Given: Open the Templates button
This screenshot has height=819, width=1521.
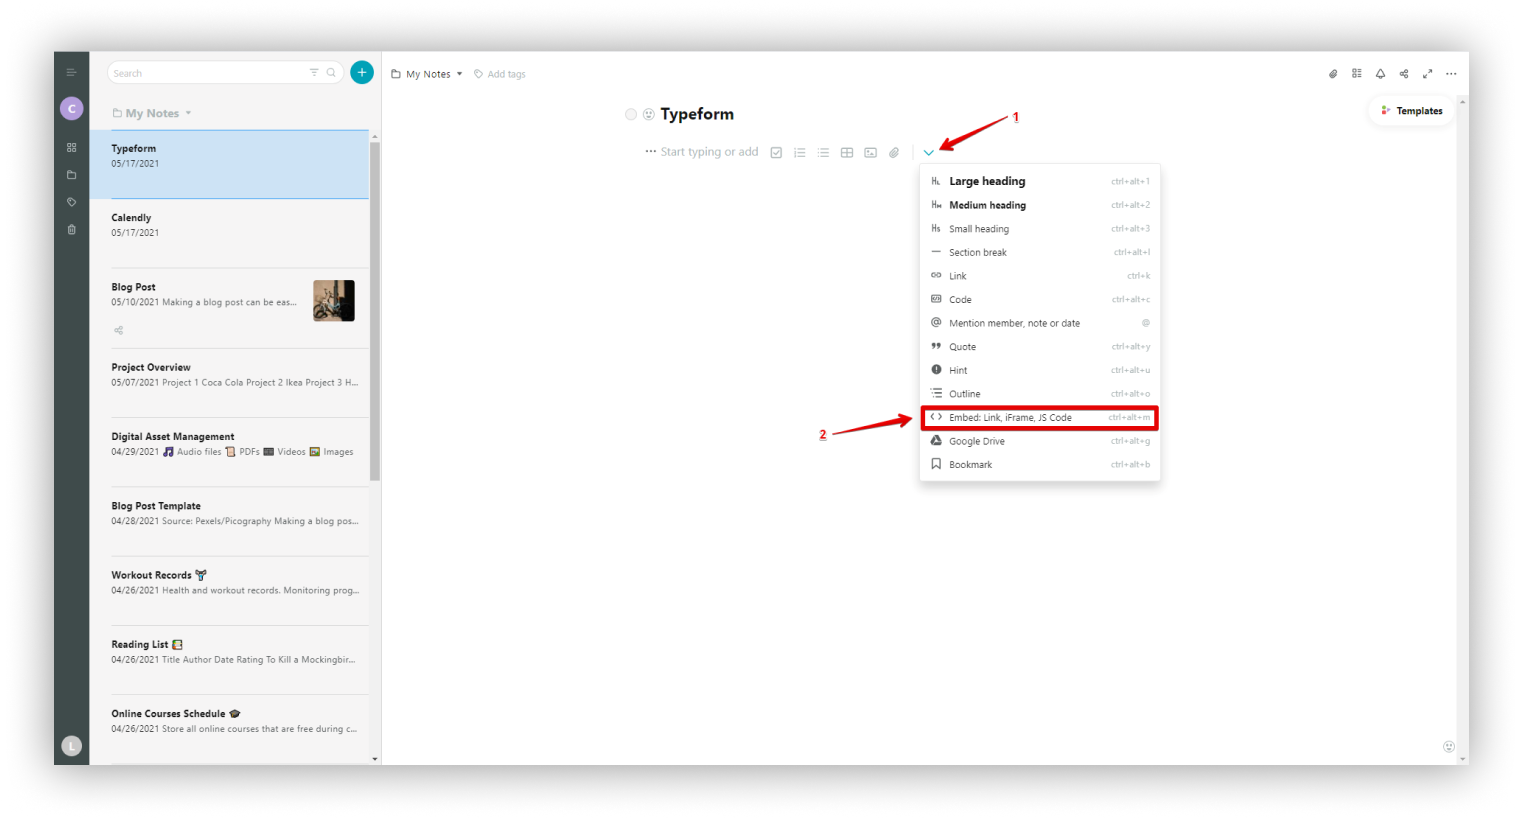Looking at the screenshot, I should [x=1412, y=111].
